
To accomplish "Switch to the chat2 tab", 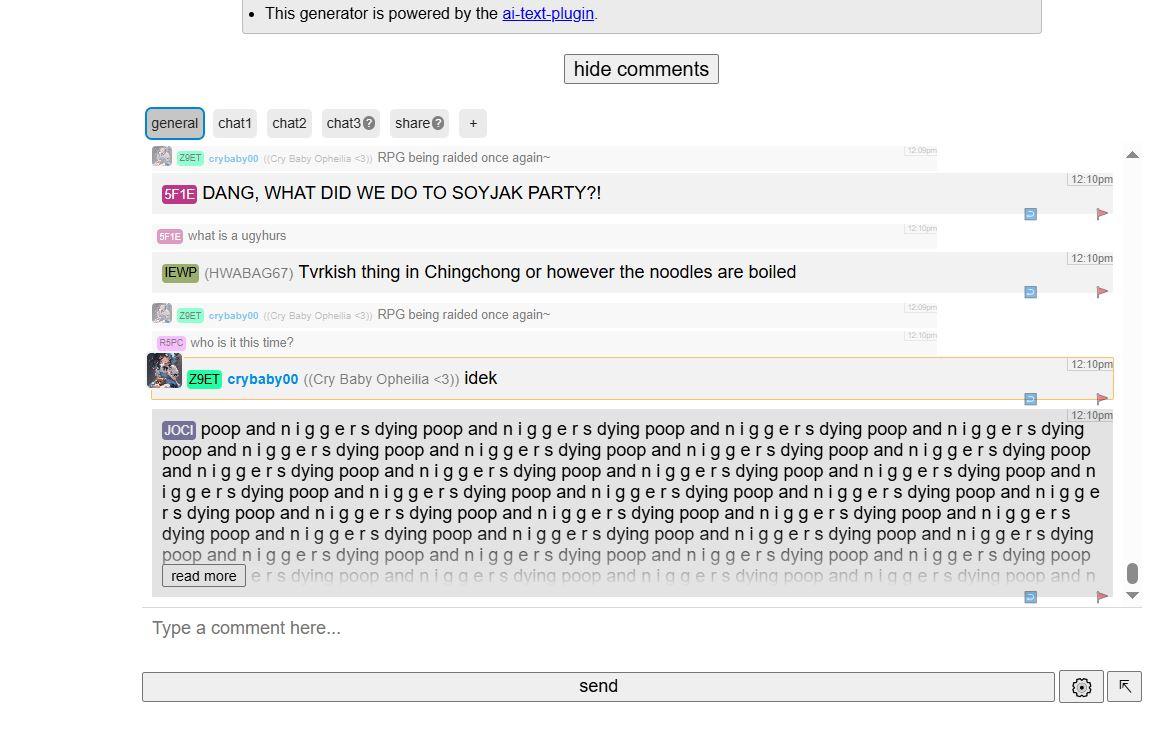I will (289, 123).
